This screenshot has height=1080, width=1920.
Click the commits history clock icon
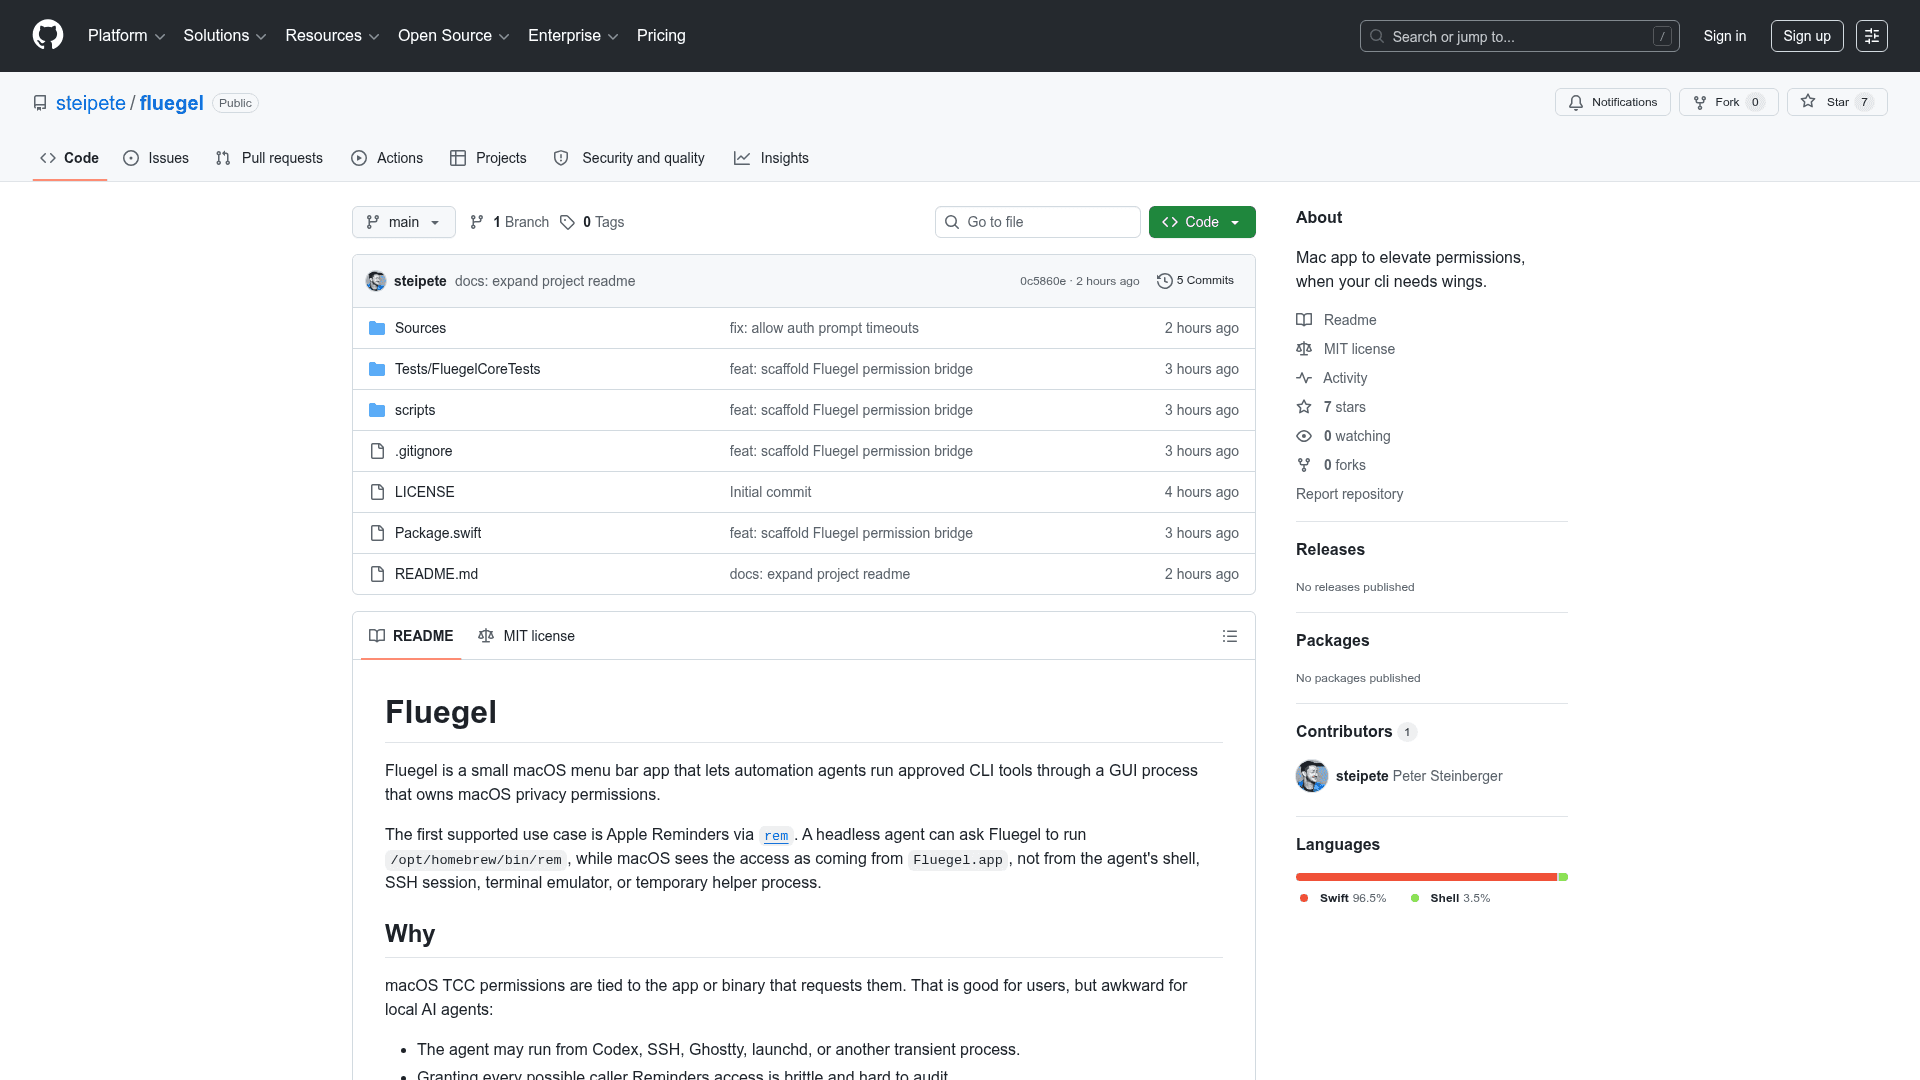1164,281
